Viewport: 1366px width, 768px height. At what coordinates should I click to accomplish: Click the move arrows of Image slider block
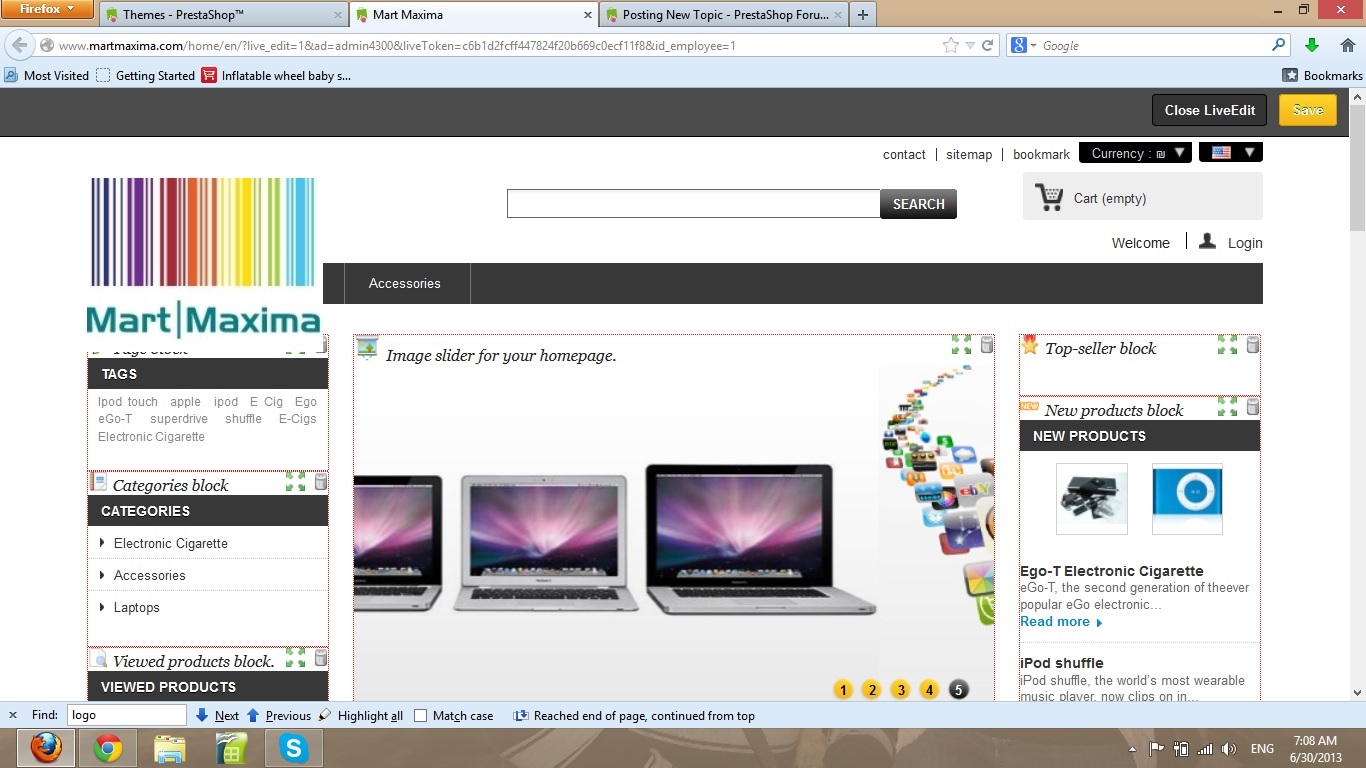click(x=961, y=345)
